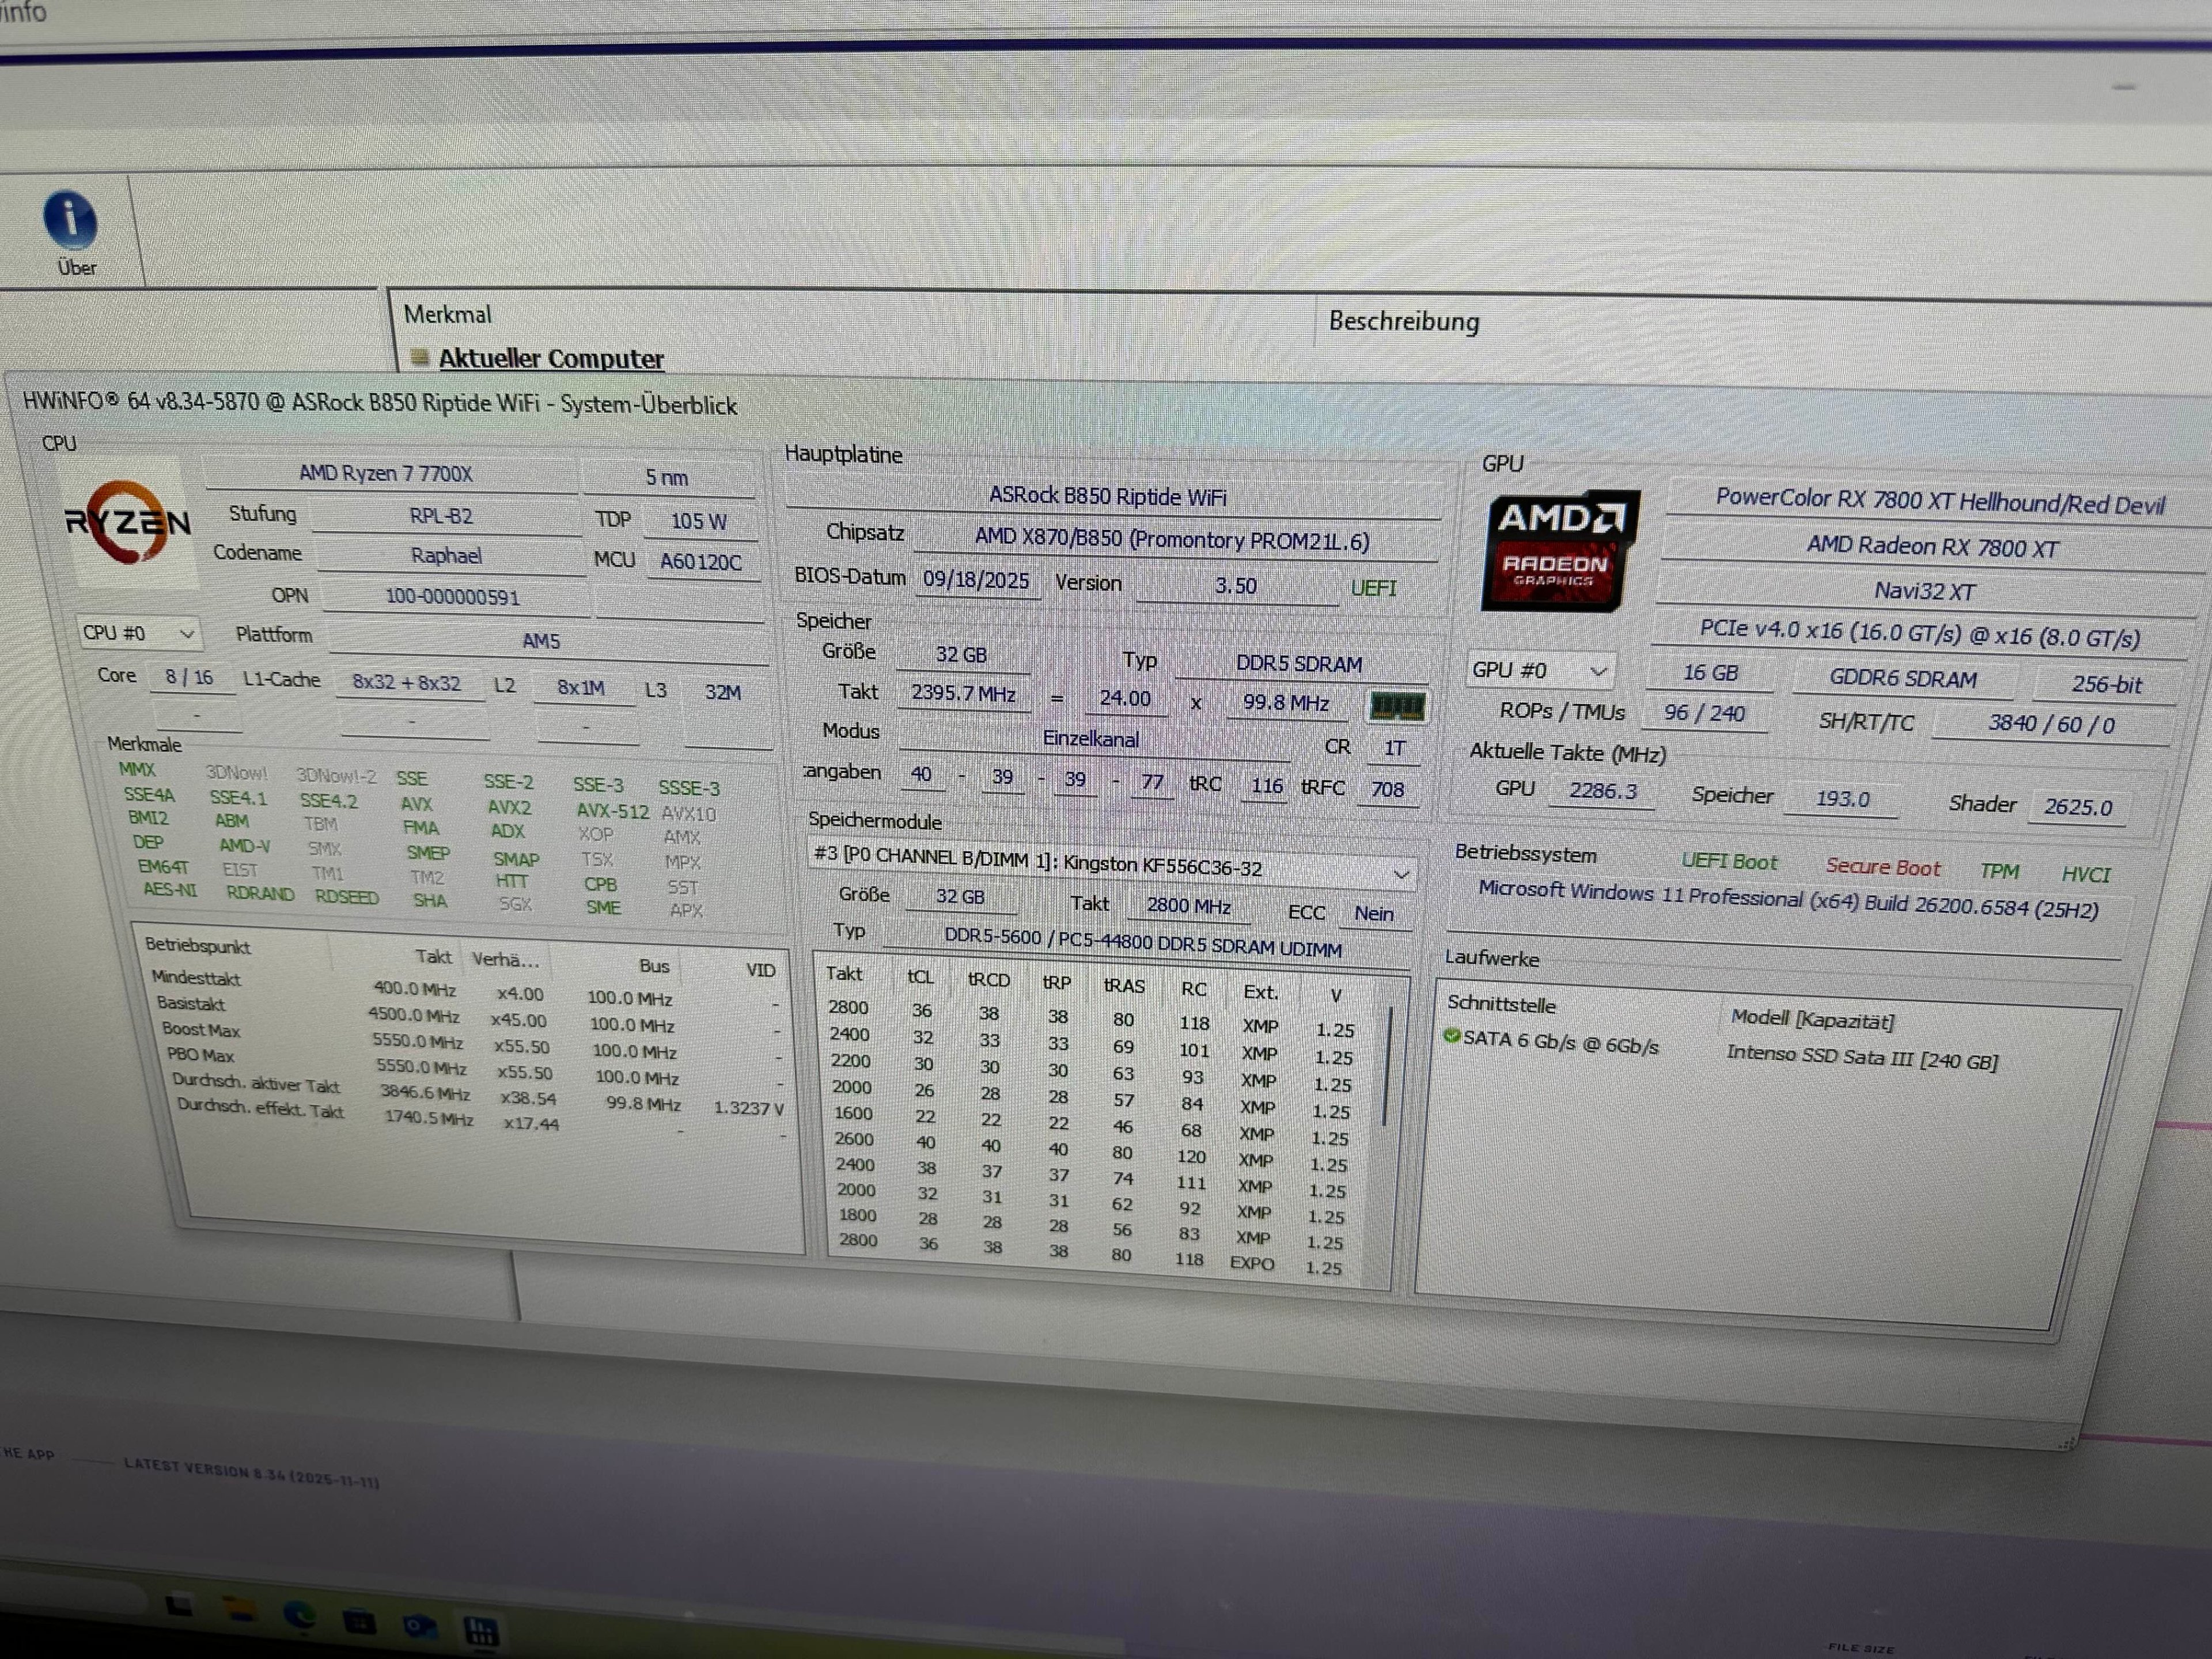Click the green memory module chip icon
The image size is (2212, 1659).
[x=1396, y=706]
